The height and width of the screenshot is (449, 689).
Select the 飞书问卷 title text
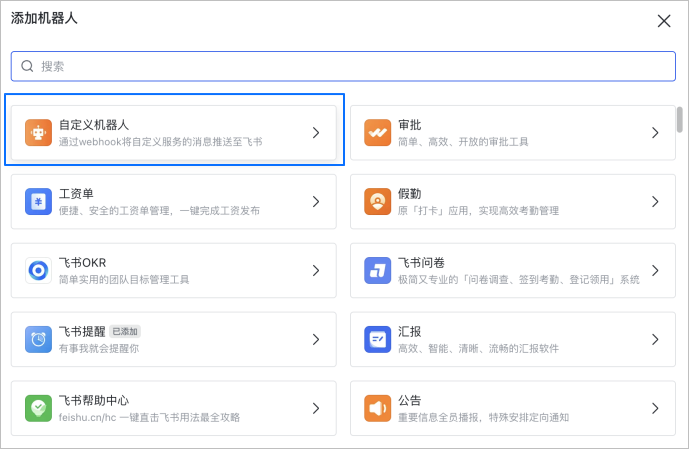pos(421,263)
